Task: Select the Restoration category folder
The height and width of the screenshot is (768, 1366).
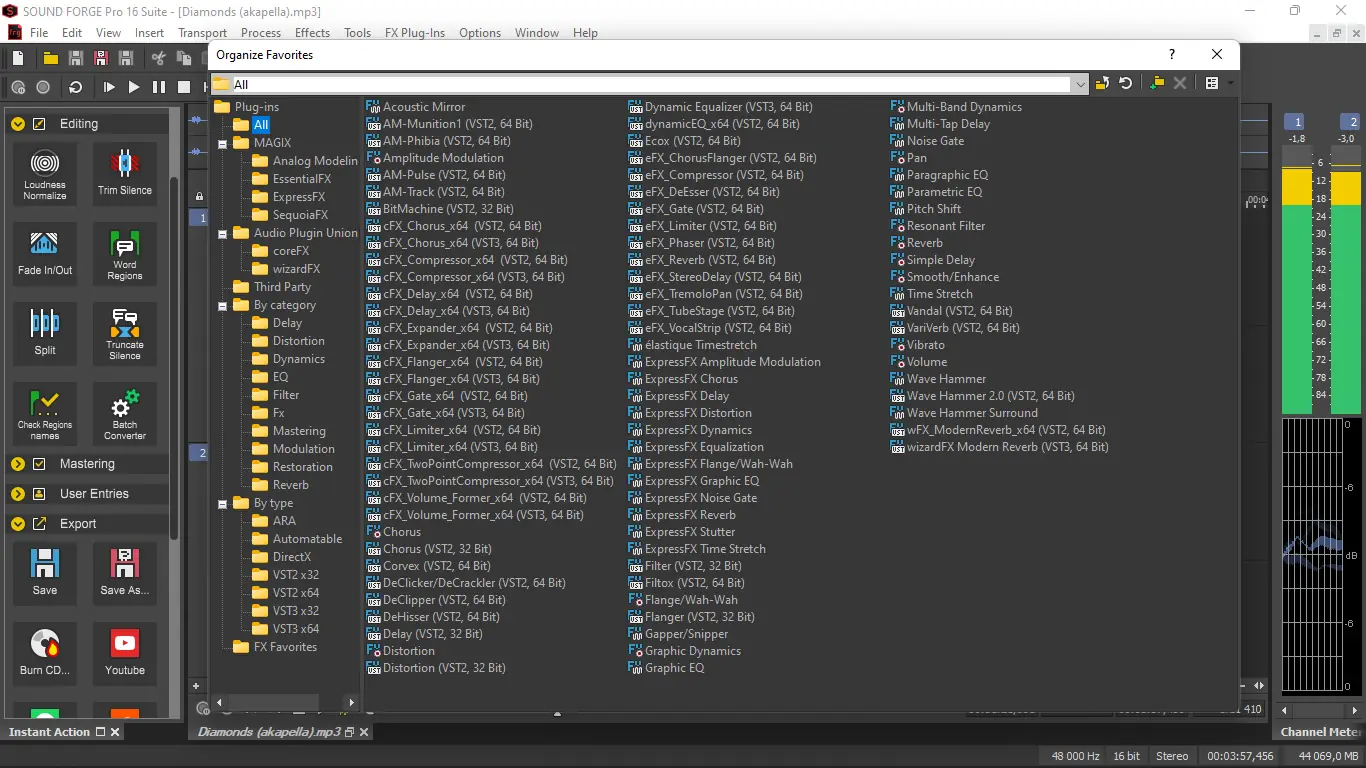Action: click(293, 467)
